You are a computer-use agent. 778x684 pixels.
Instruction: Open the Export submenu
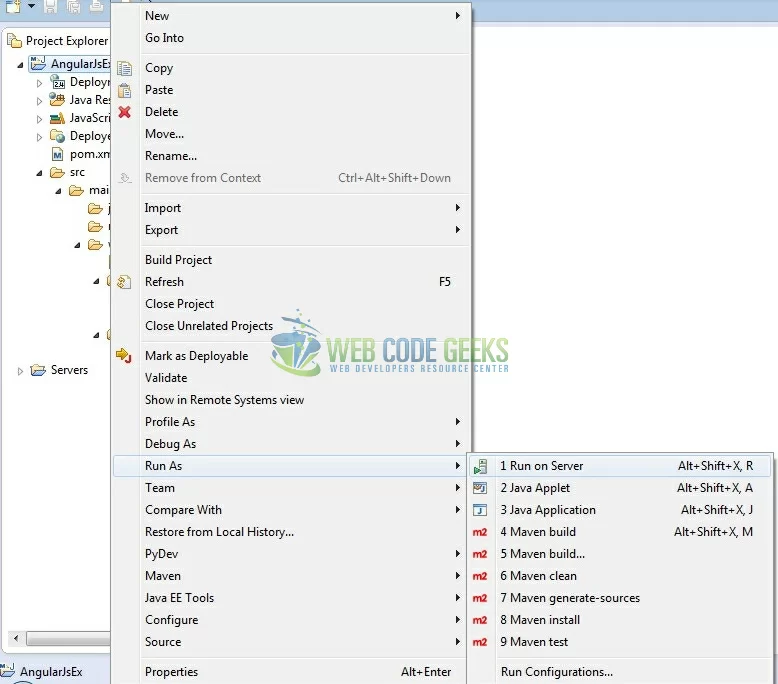292,230
